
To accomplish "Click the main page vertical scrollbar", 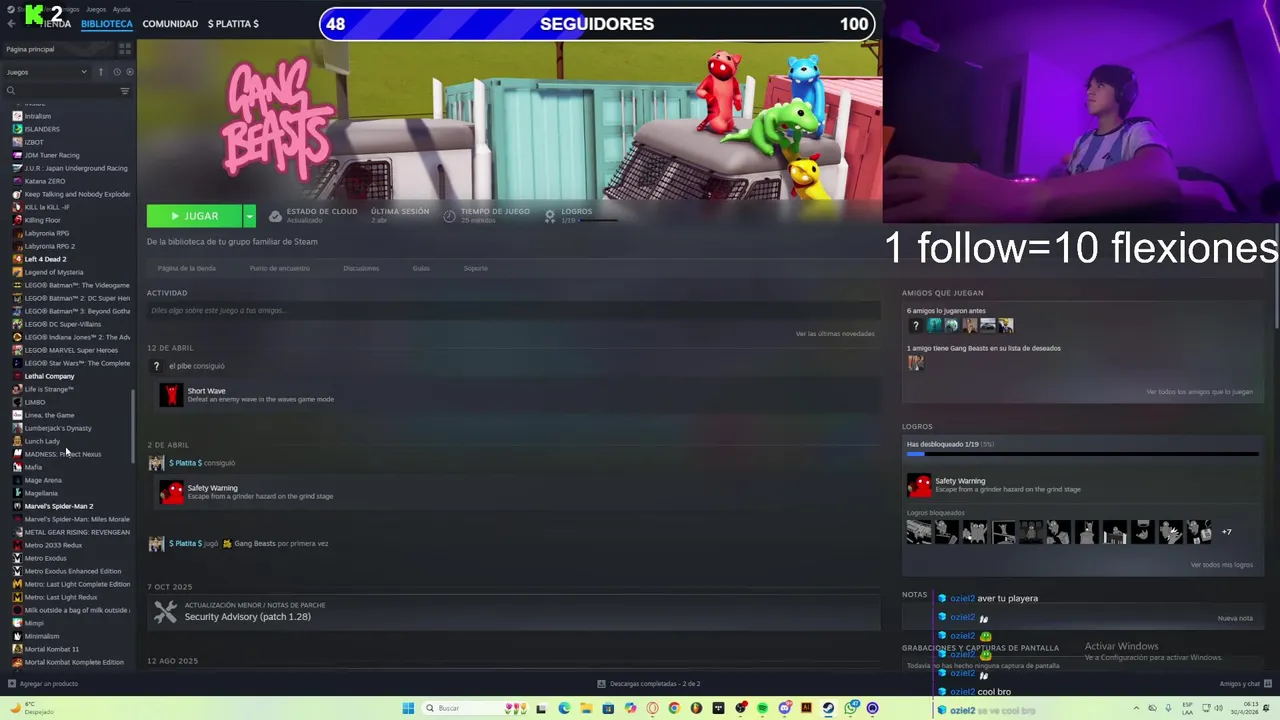I will coord(1276,275).
